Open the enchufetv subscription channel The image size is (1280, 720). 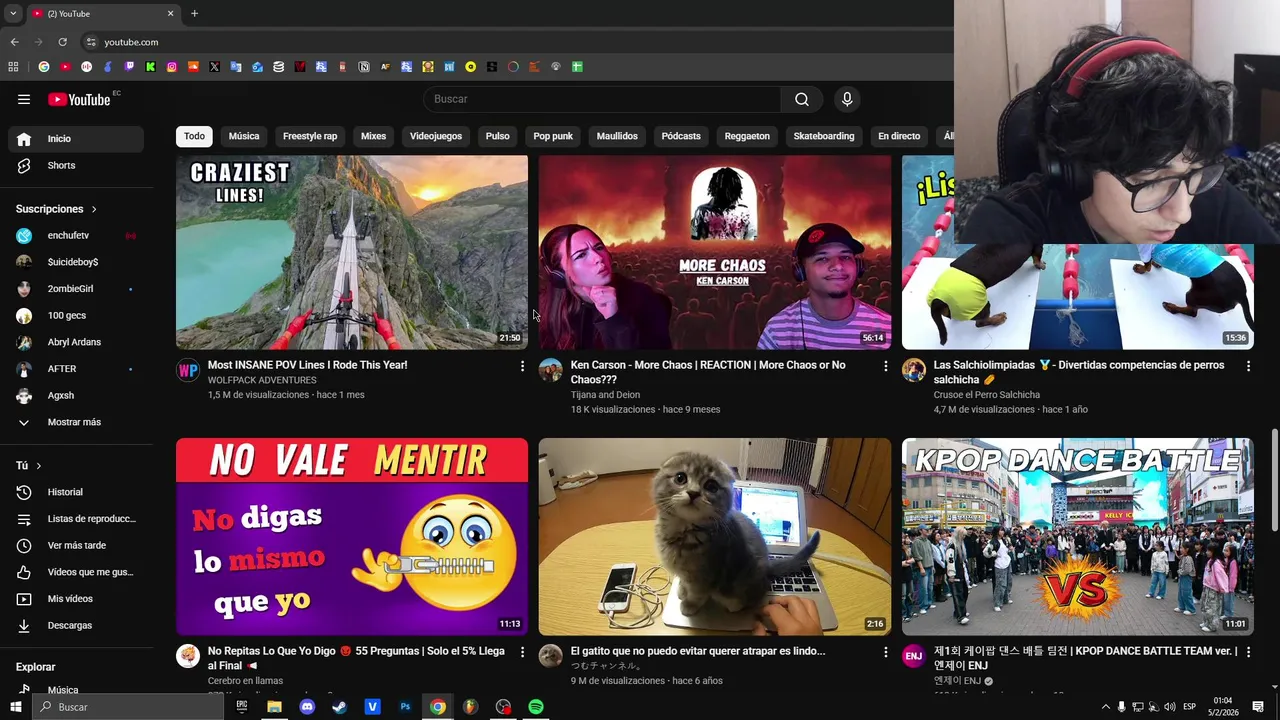tap(76, 236)
